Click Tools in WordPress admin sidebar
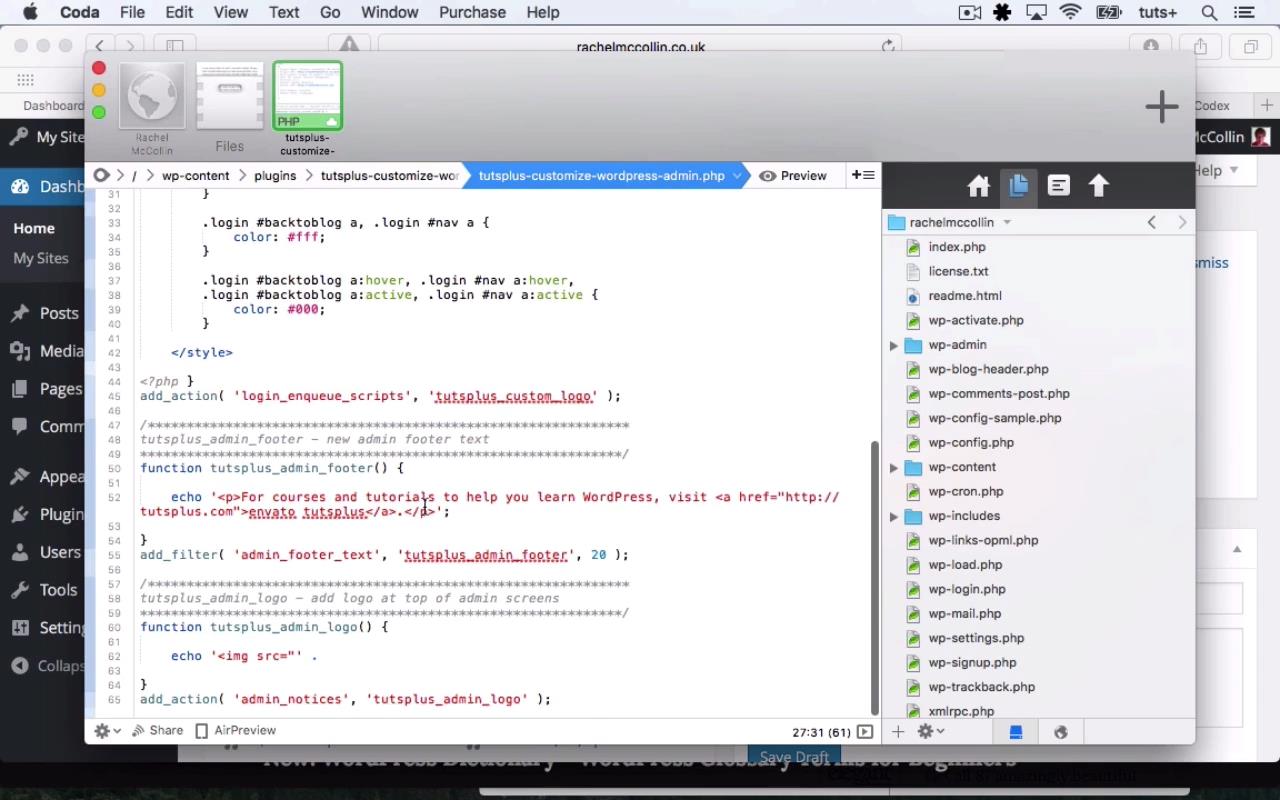 click(x=58, y=590)
